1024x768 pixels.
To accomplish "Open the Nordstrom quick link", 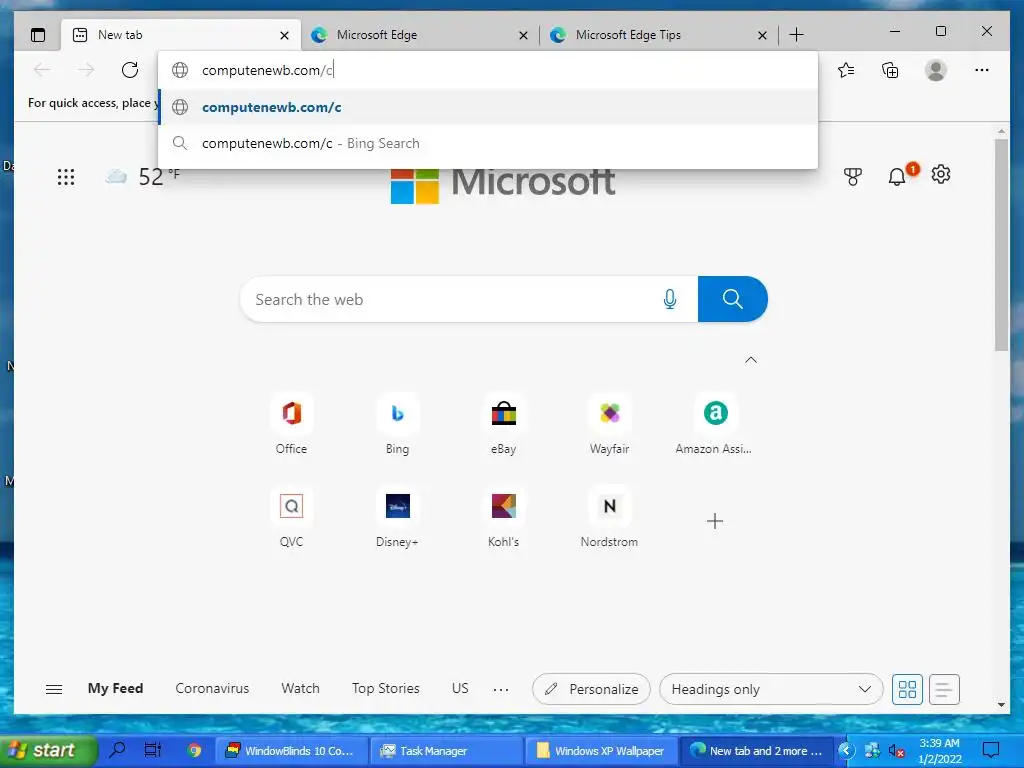I will (609, 517).
